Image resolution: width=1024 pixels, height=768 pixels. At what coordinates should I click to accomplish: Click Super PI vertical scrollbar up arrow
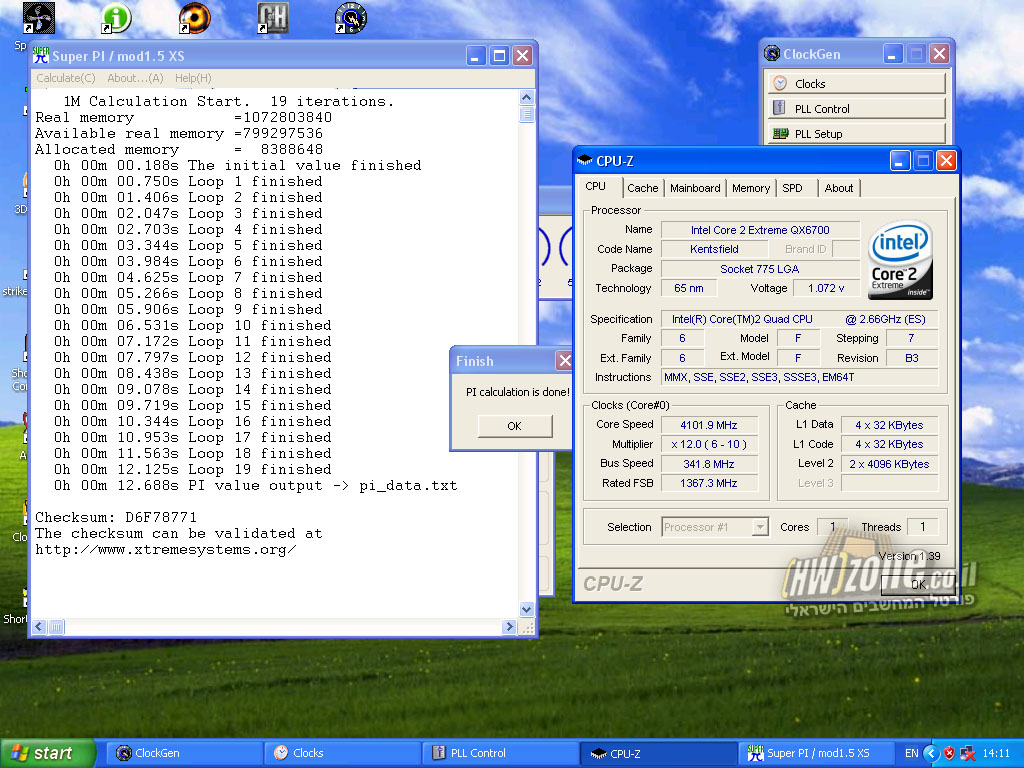526,98
